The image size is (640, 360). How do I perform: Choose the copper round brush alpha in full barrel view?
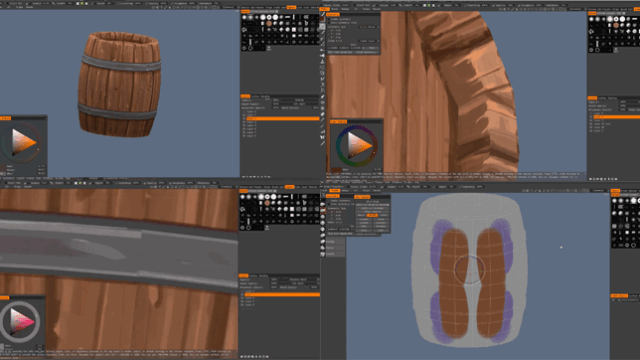269,24
